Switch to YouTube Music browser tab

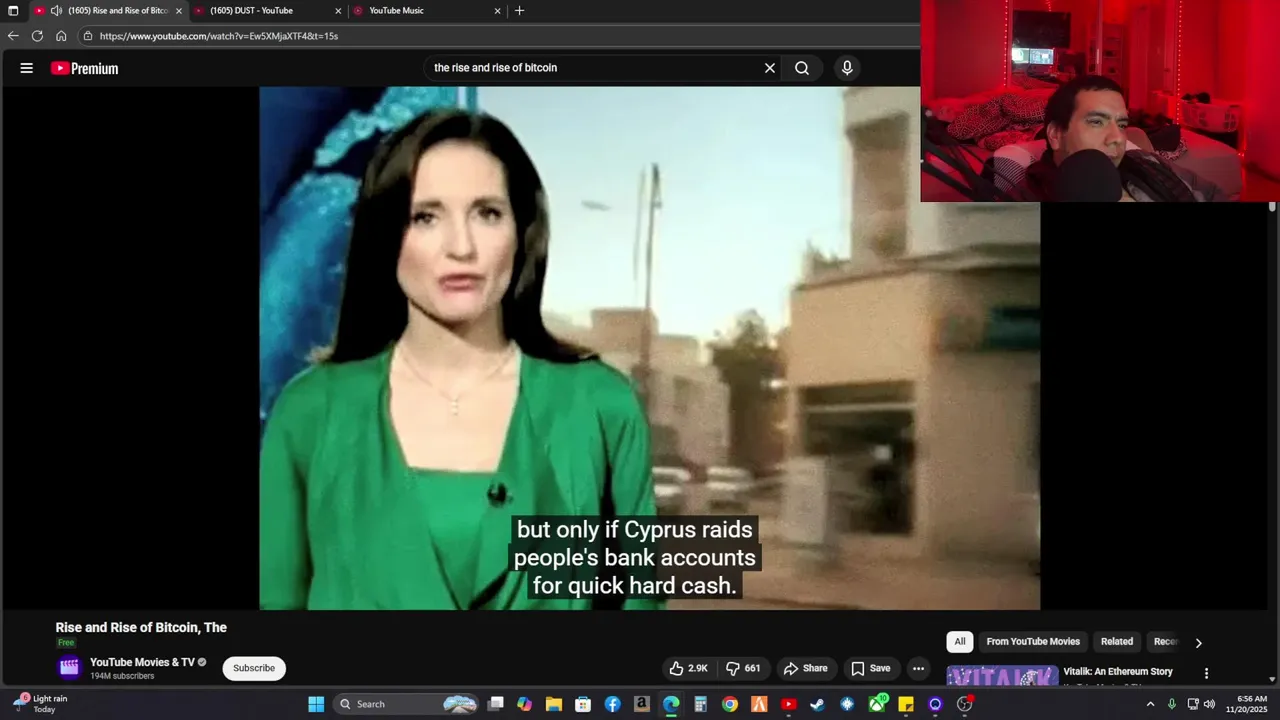coord(397,11)
